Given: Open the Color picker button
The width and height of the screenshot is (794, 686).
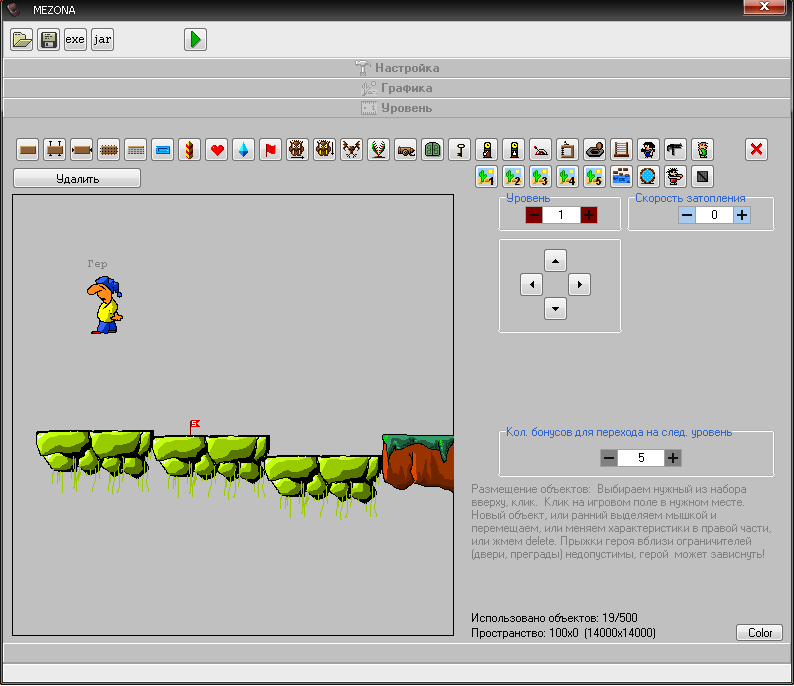Looking at the screenshot, I should point(760,633).
